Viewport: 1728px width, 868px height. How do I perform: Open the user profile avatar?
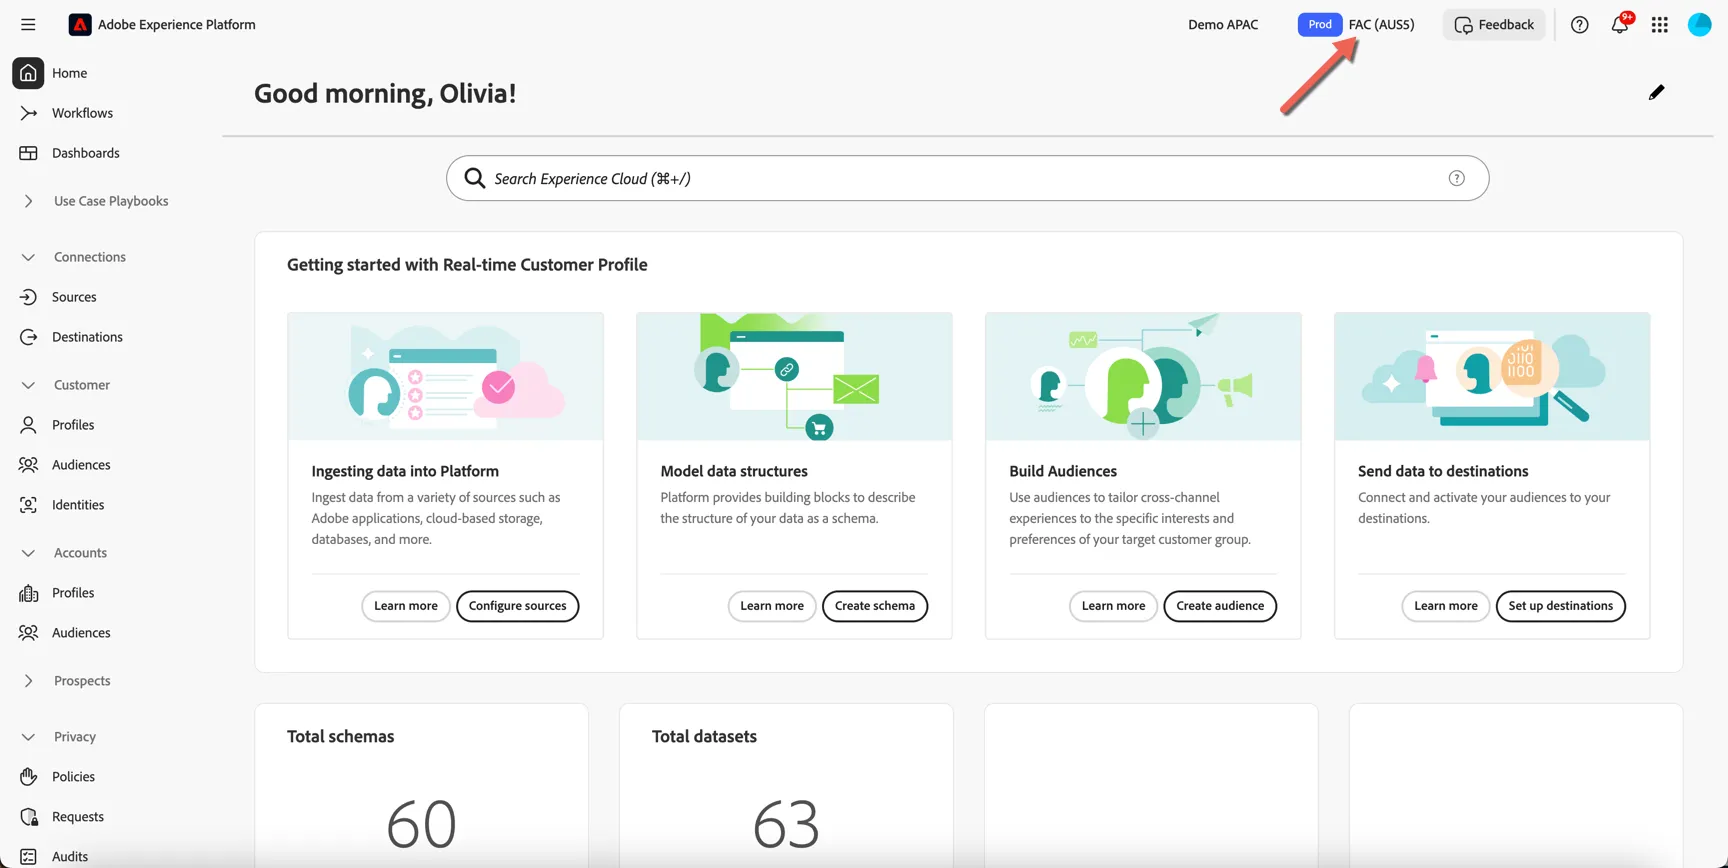[1700, 24]
